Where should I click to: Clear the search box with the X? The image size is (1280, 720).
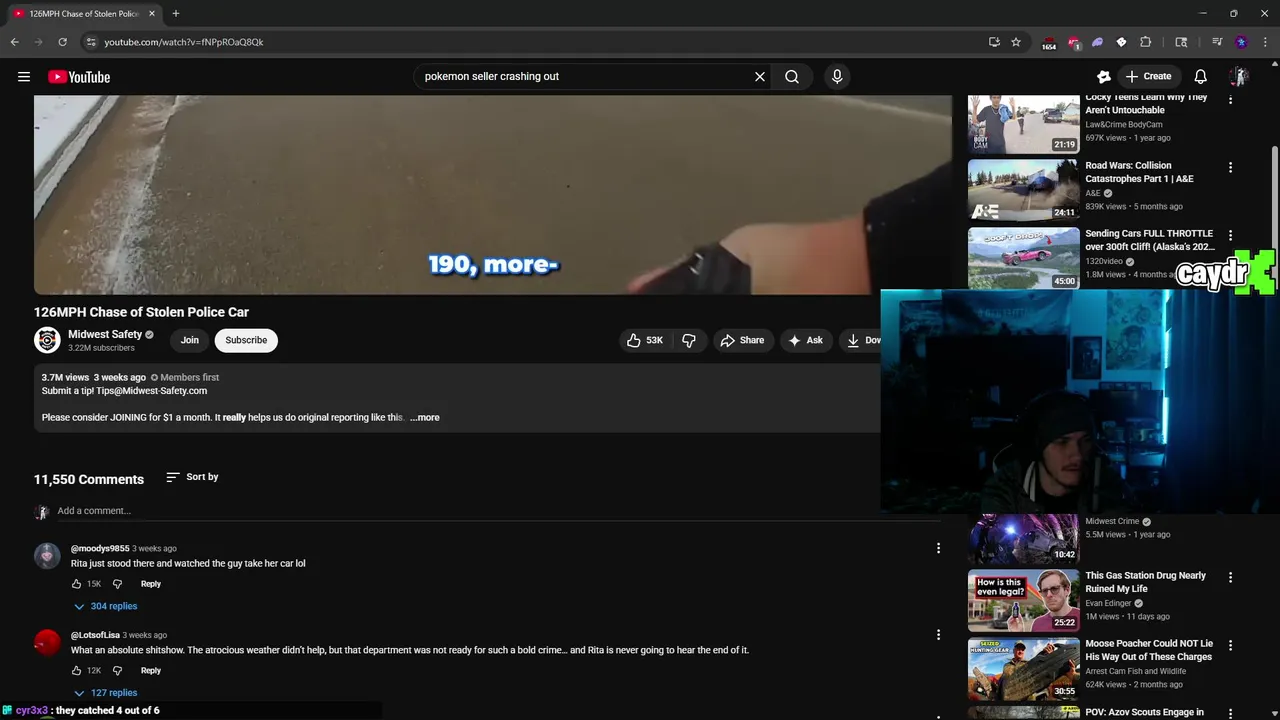click(x=760, y=76)
